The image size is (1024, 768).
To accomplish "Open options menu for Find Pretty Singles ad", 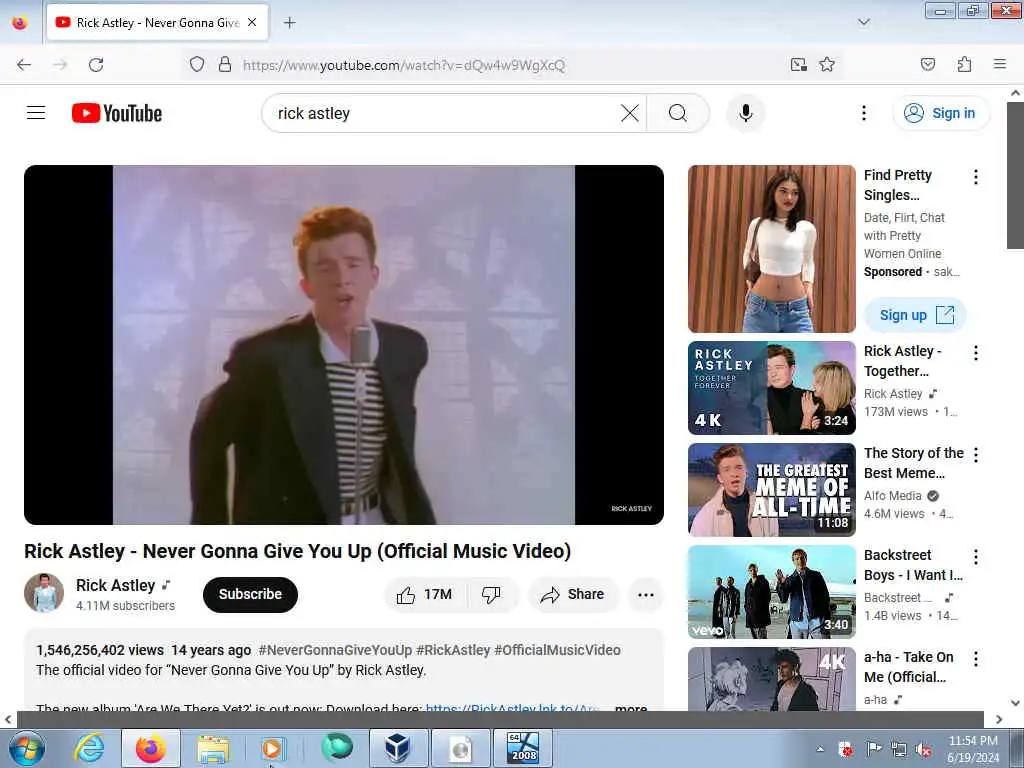I will click(975, 177).
